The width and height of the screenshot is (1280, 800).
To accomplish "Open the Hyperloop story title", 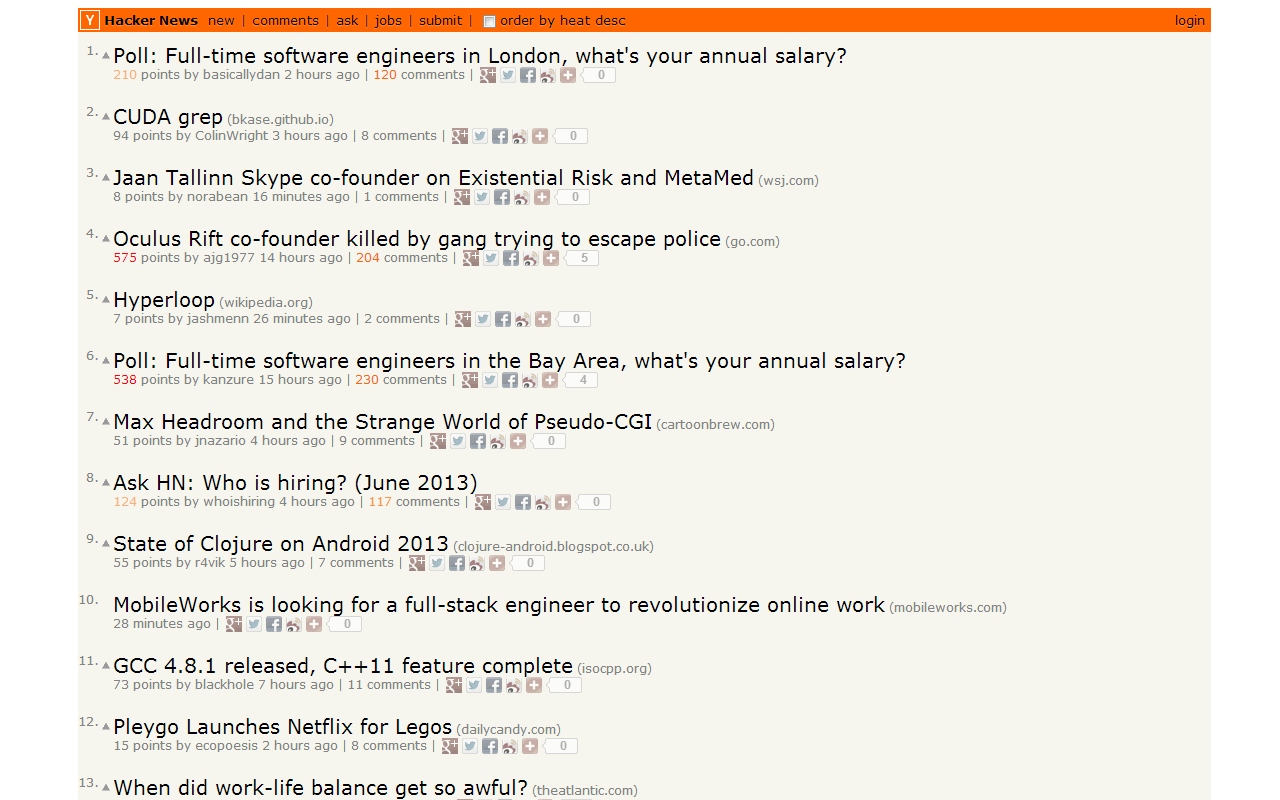I will click(x=164, y=300).
